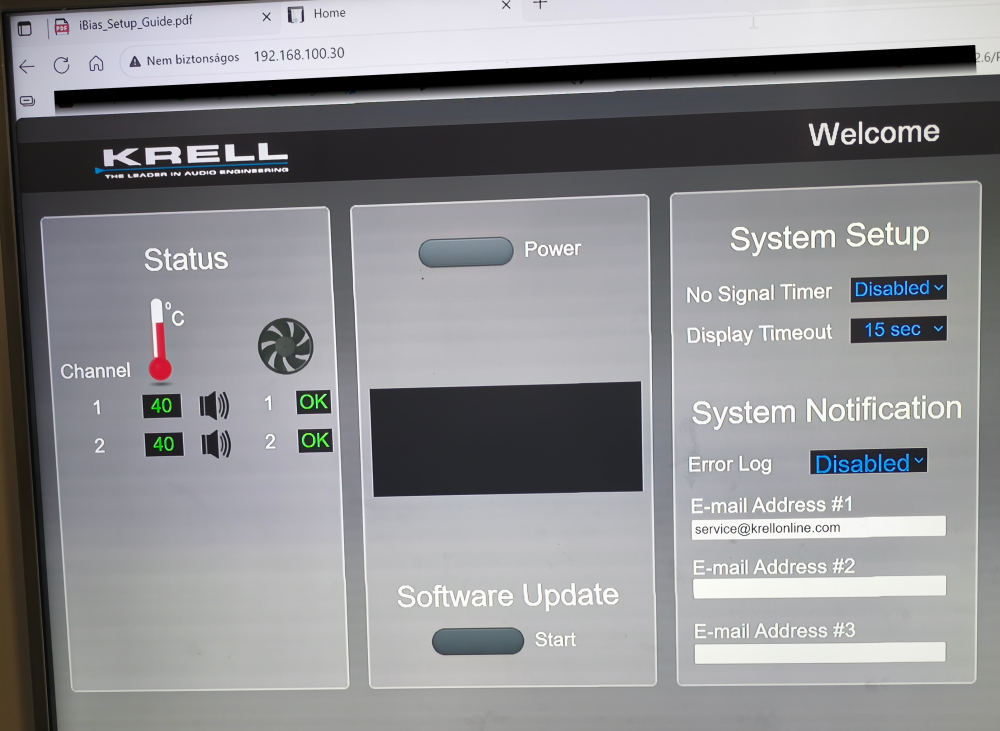Click the 'Nem biztonságos' security warning
1000x731 pixels.
(184, 59)
